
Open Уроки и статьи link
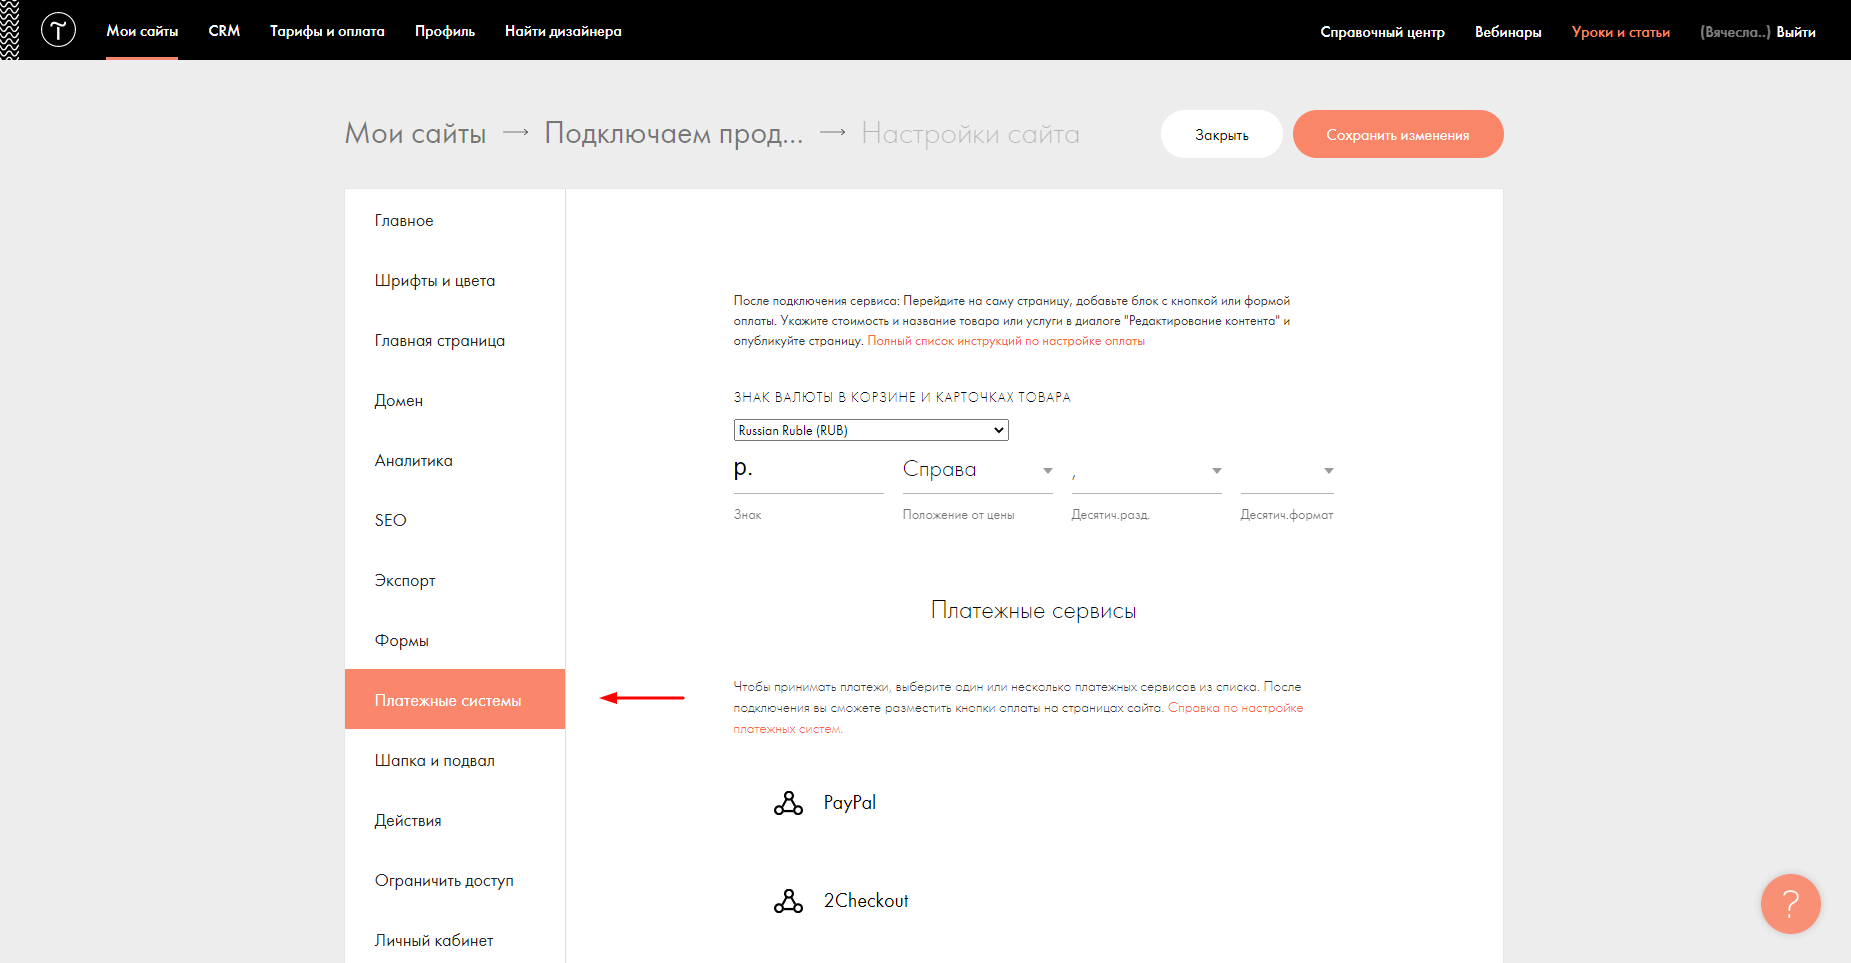click(x=1620, y=32)
